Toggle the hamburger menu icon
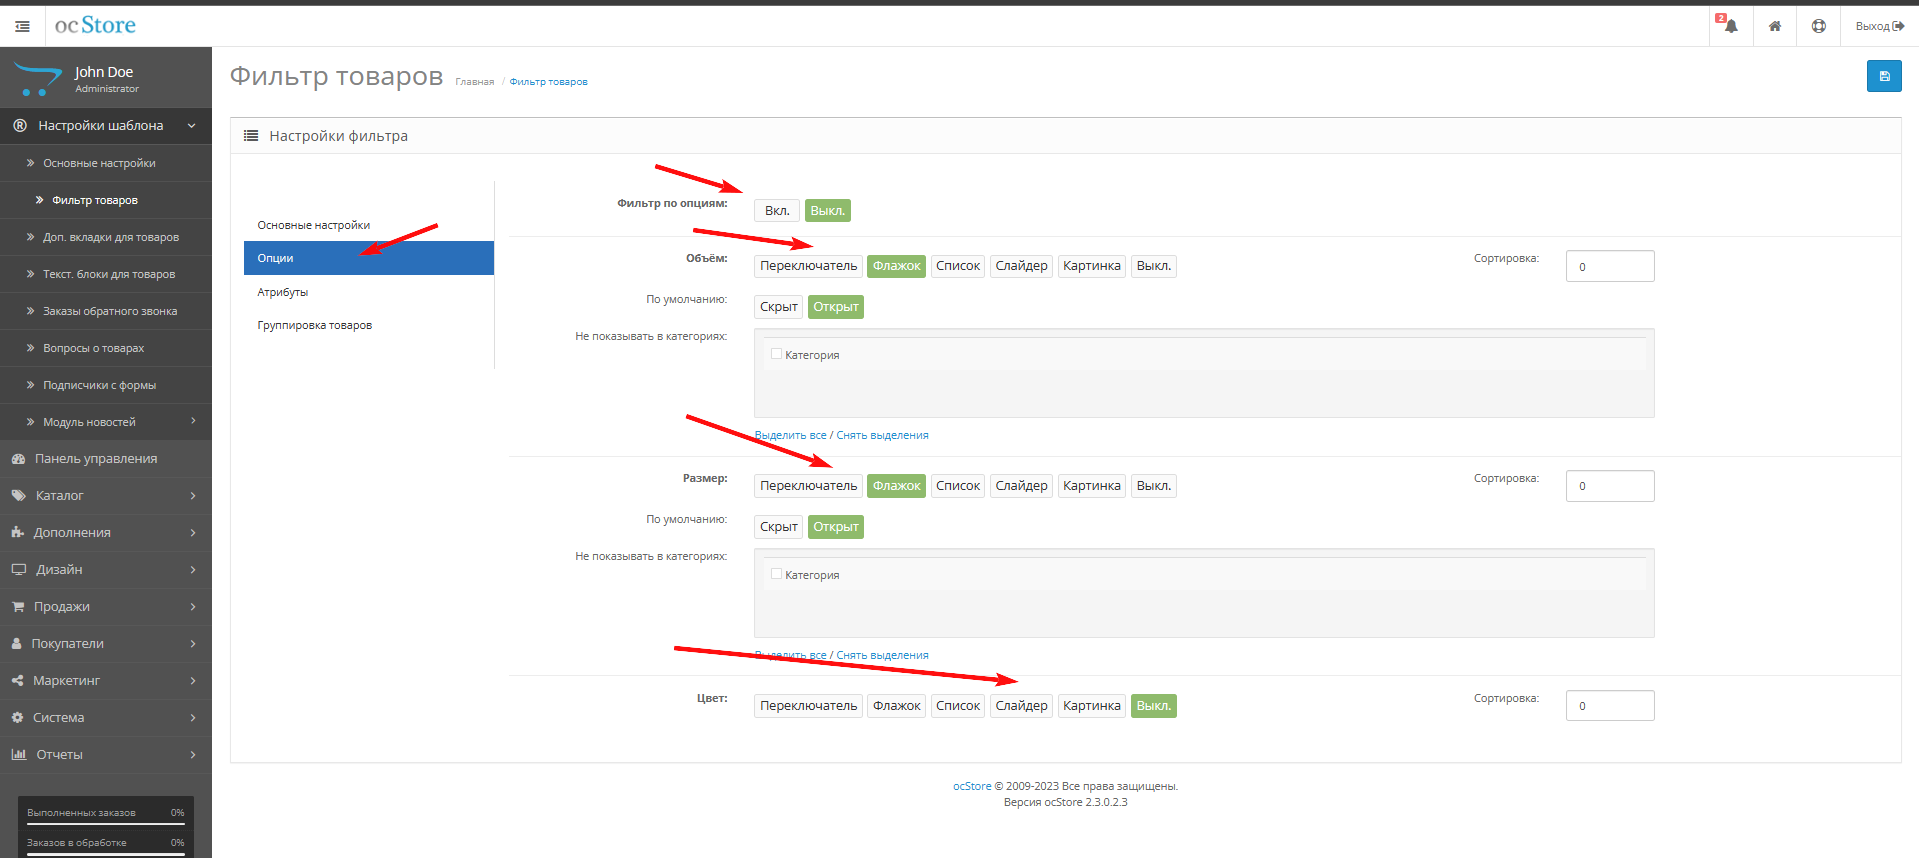1919x858 pixels. 22,26
